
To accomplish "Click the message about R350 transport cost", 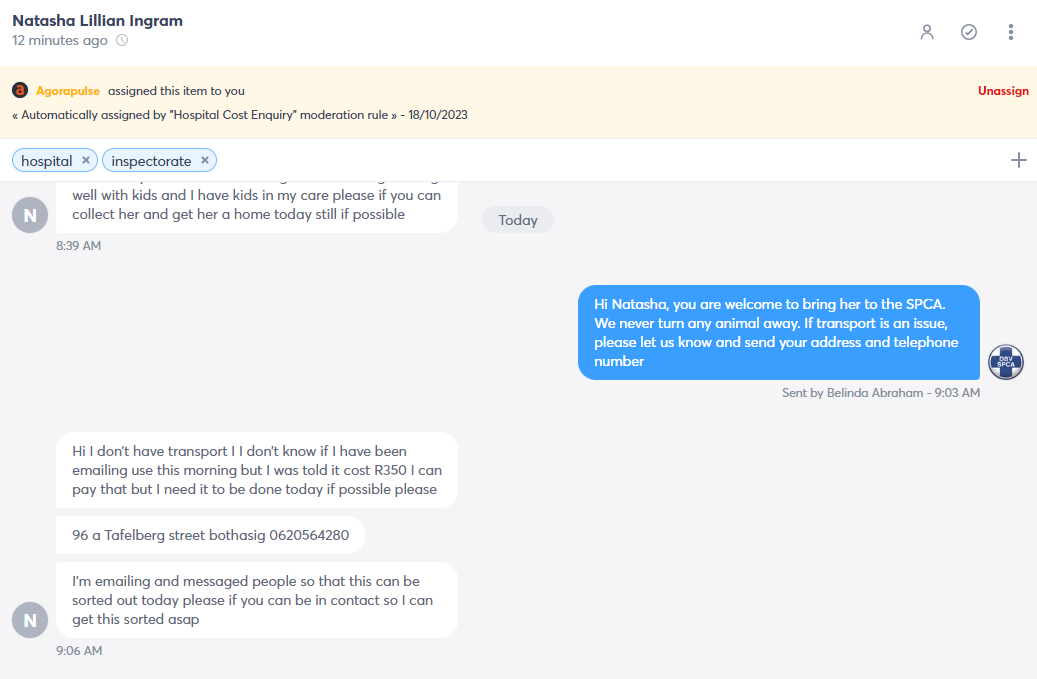I will point(257,470).
